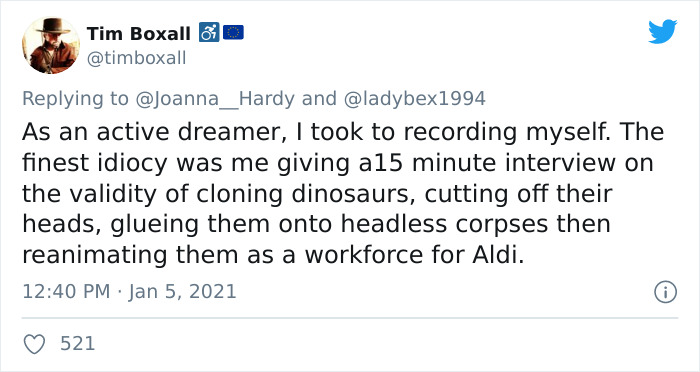
Task: Click the EU flag emoji badge
Action: click(x=233, y=32)
